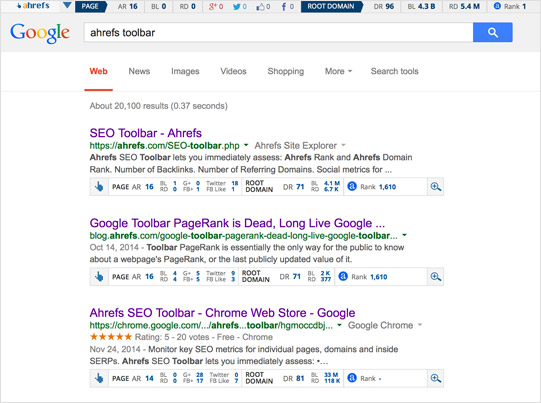Click the Ahrefs logo in the top toolbar
Screen dimensions: 541x403
[33, 6]
